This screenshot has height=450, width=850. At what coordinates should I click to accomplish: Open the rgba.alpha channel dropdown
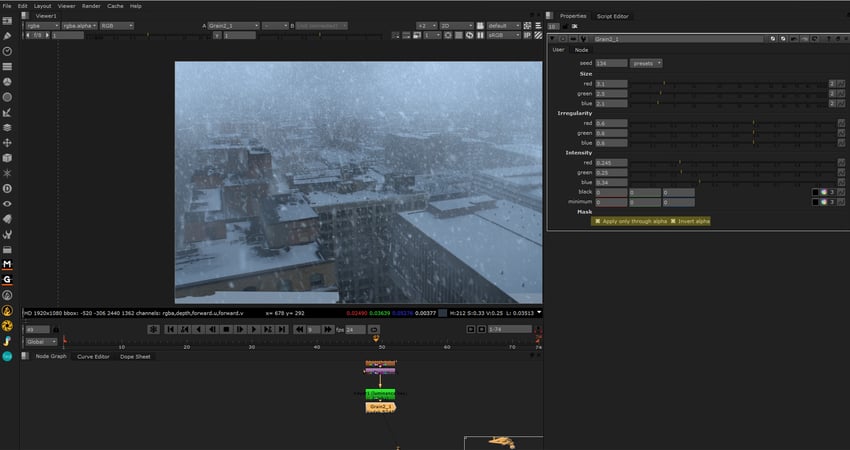[79, 25]
